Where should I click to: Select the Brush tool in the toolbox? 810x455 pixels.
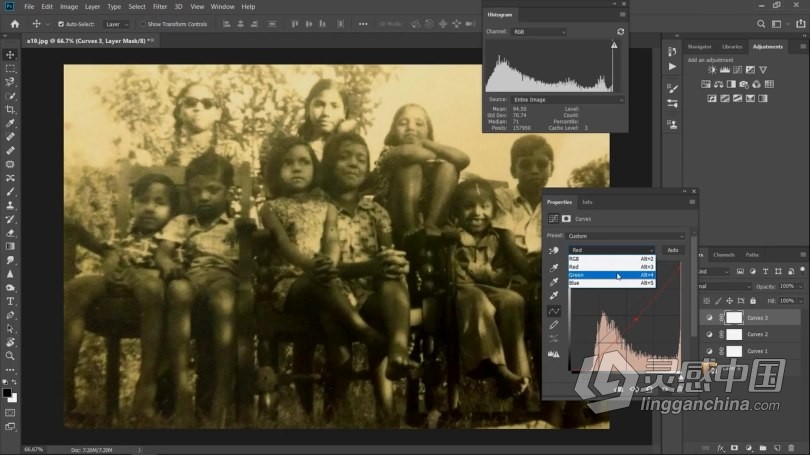pos(10,192)
